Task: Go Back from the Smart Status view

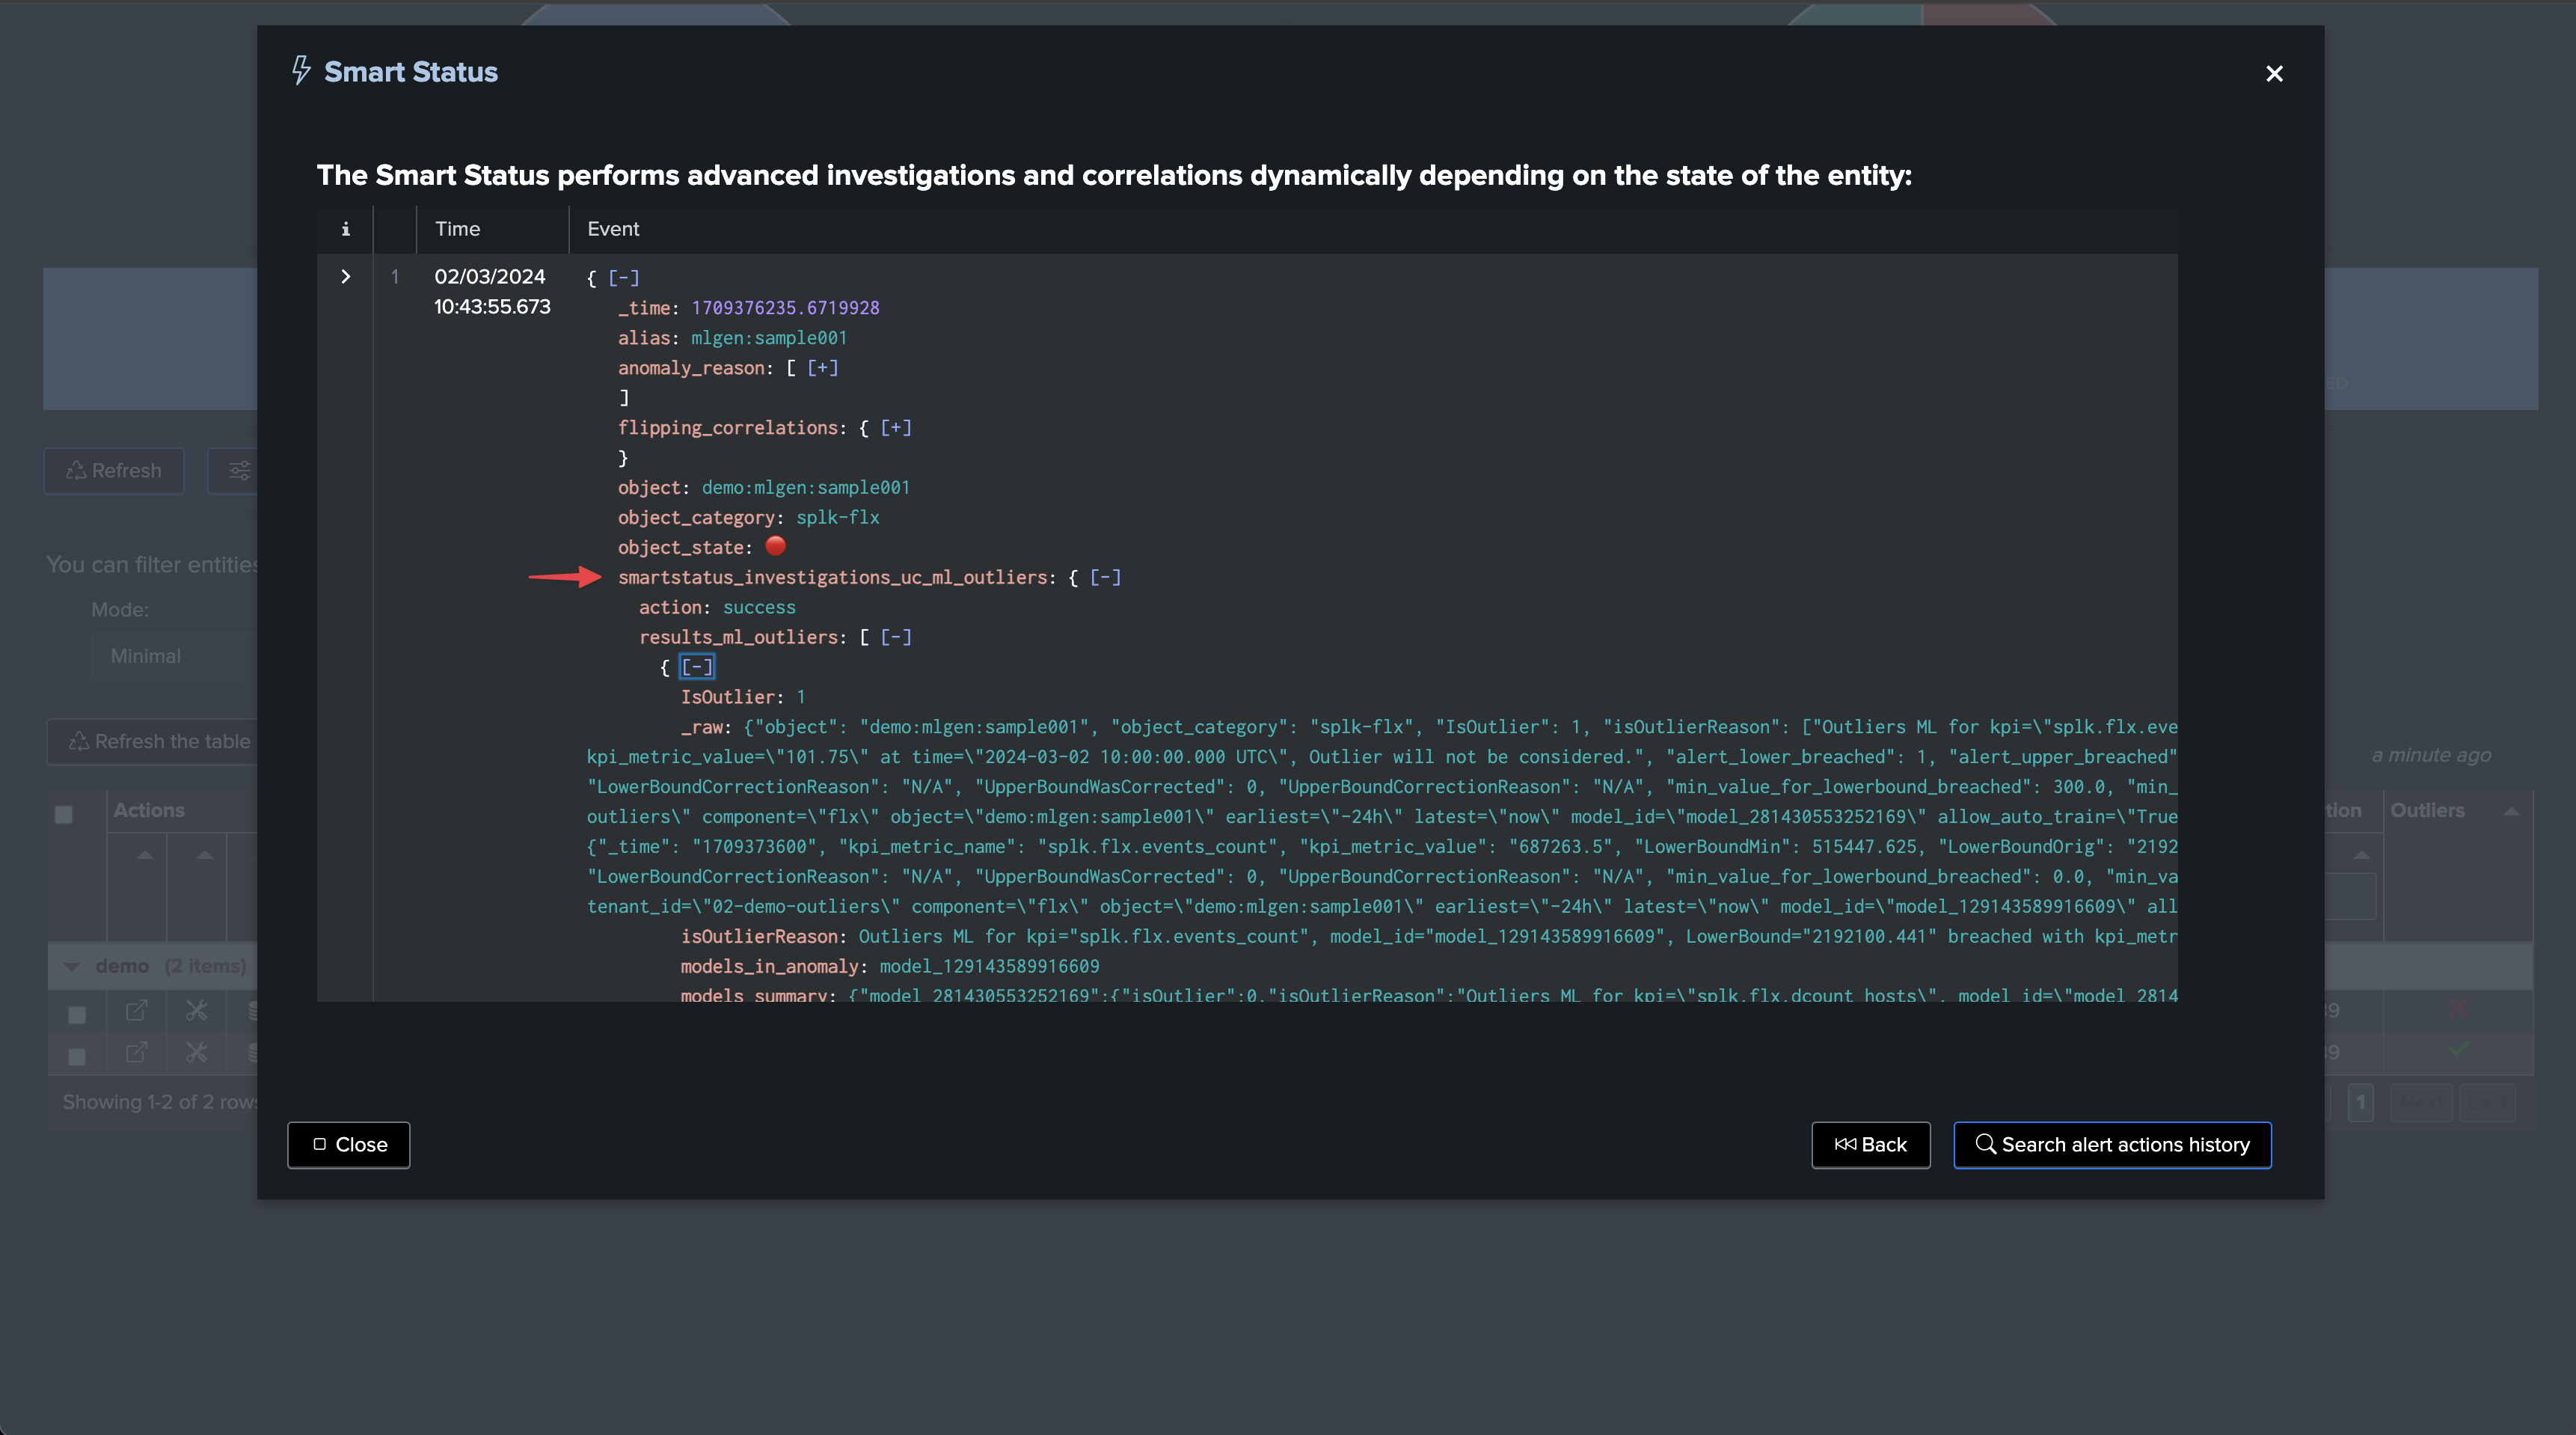Action: (x=1870, y=1145)
